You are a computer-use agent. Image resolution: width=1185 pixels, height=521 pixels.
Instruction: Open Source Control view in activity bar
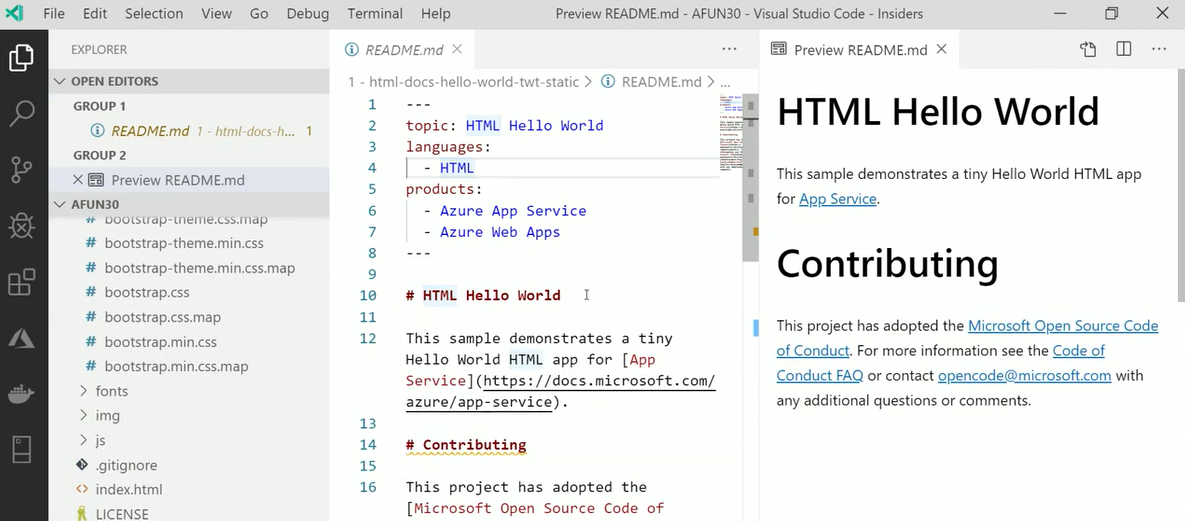[x=21, y=170]
